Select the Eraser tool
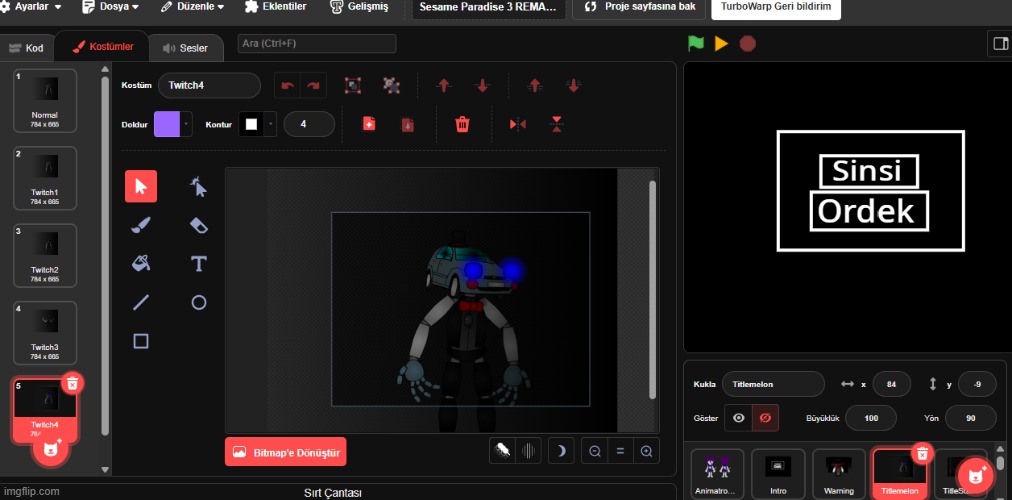 [199, 225]
